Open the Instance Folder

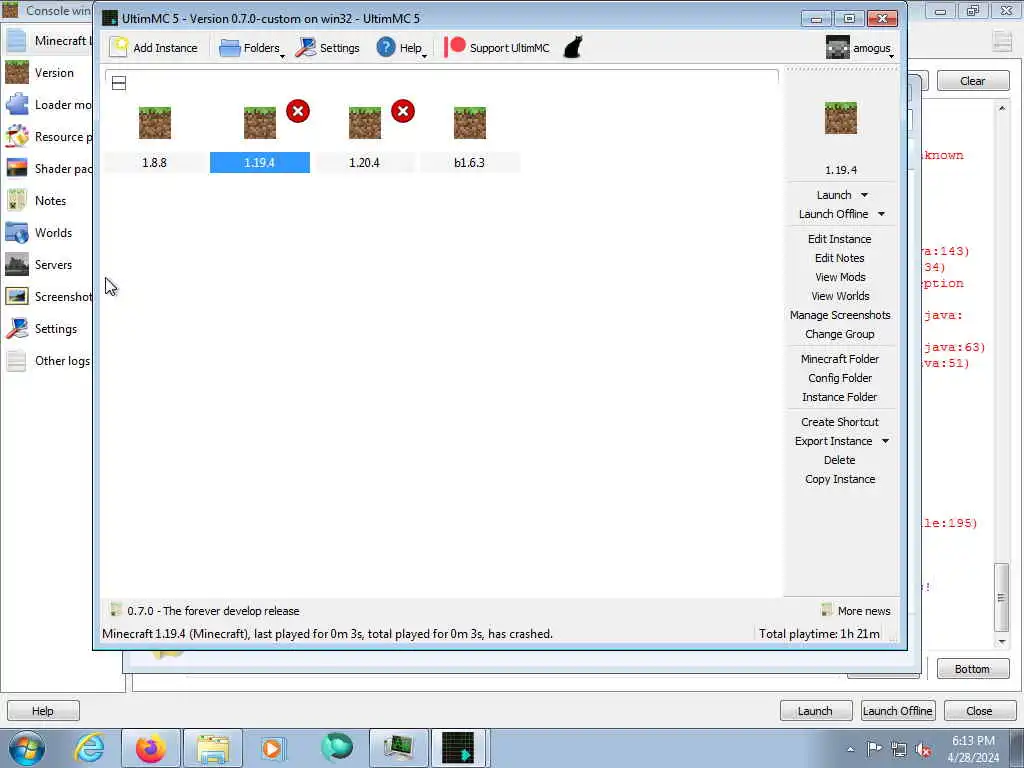point(840,397)
